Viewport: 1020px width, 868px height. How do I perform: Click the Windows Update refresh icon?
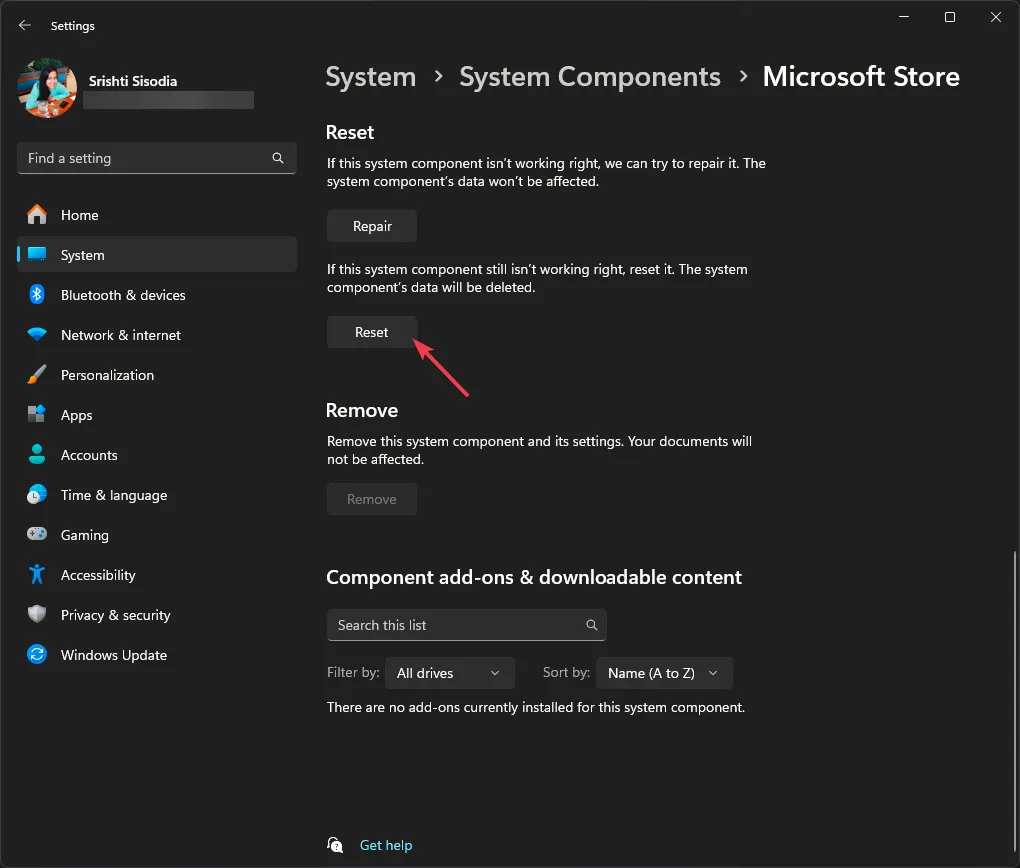(x=37, y=655)
